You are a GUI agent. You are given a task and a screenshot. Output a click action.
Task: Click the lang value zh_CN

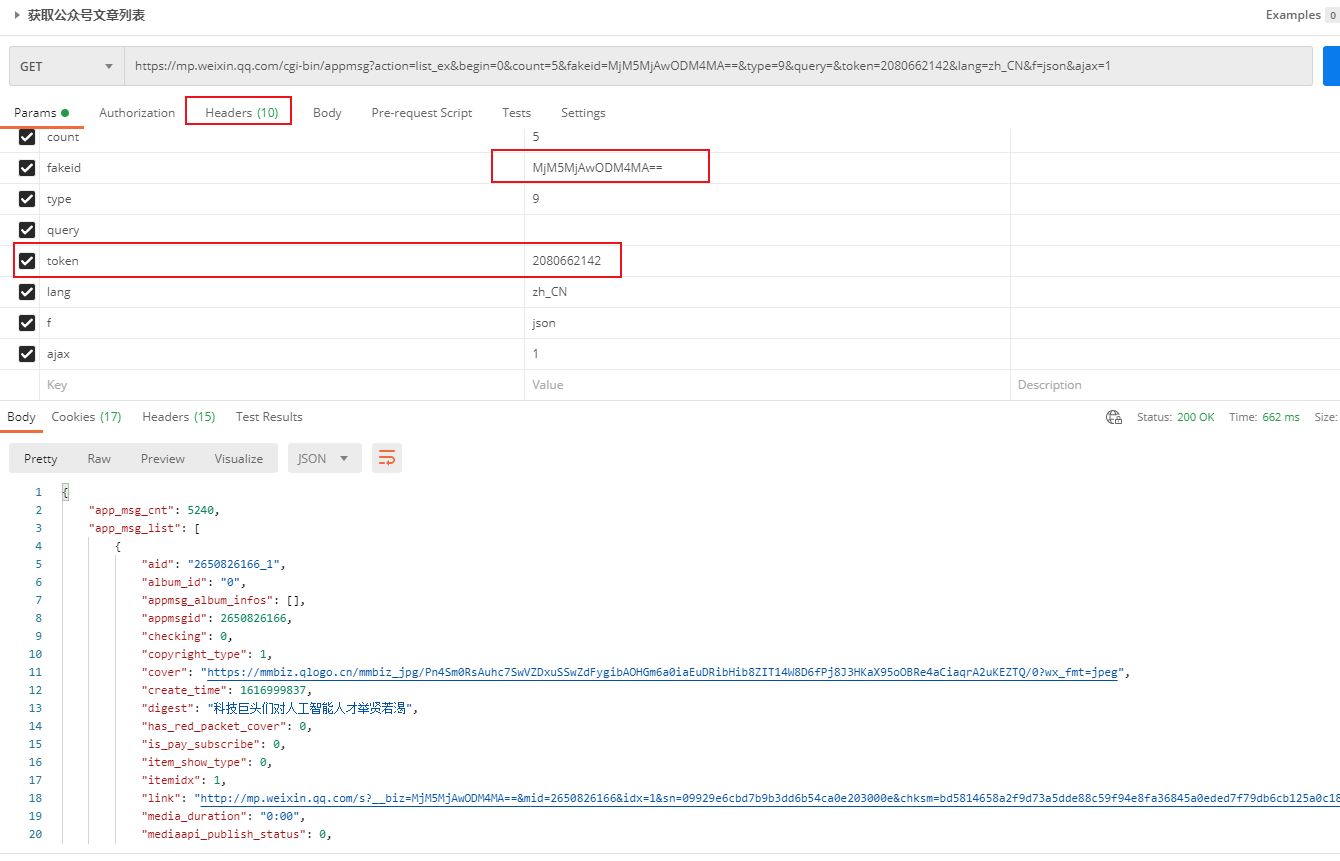click(549, 292)
